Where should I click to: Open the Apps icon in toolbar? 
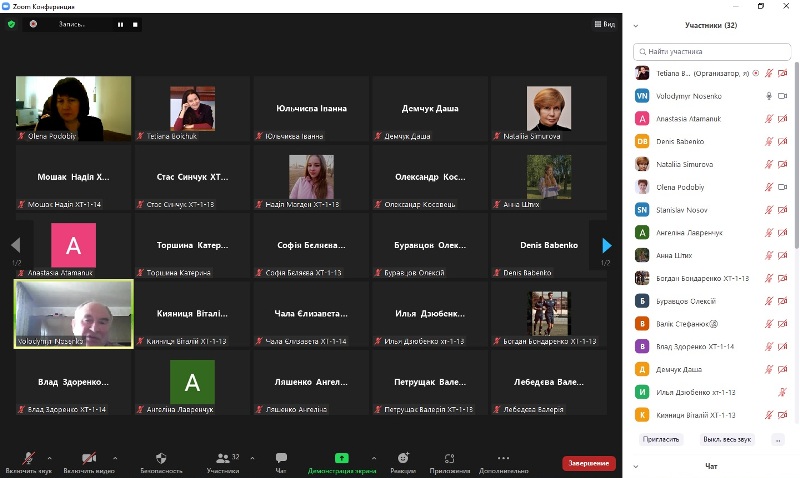450,458
